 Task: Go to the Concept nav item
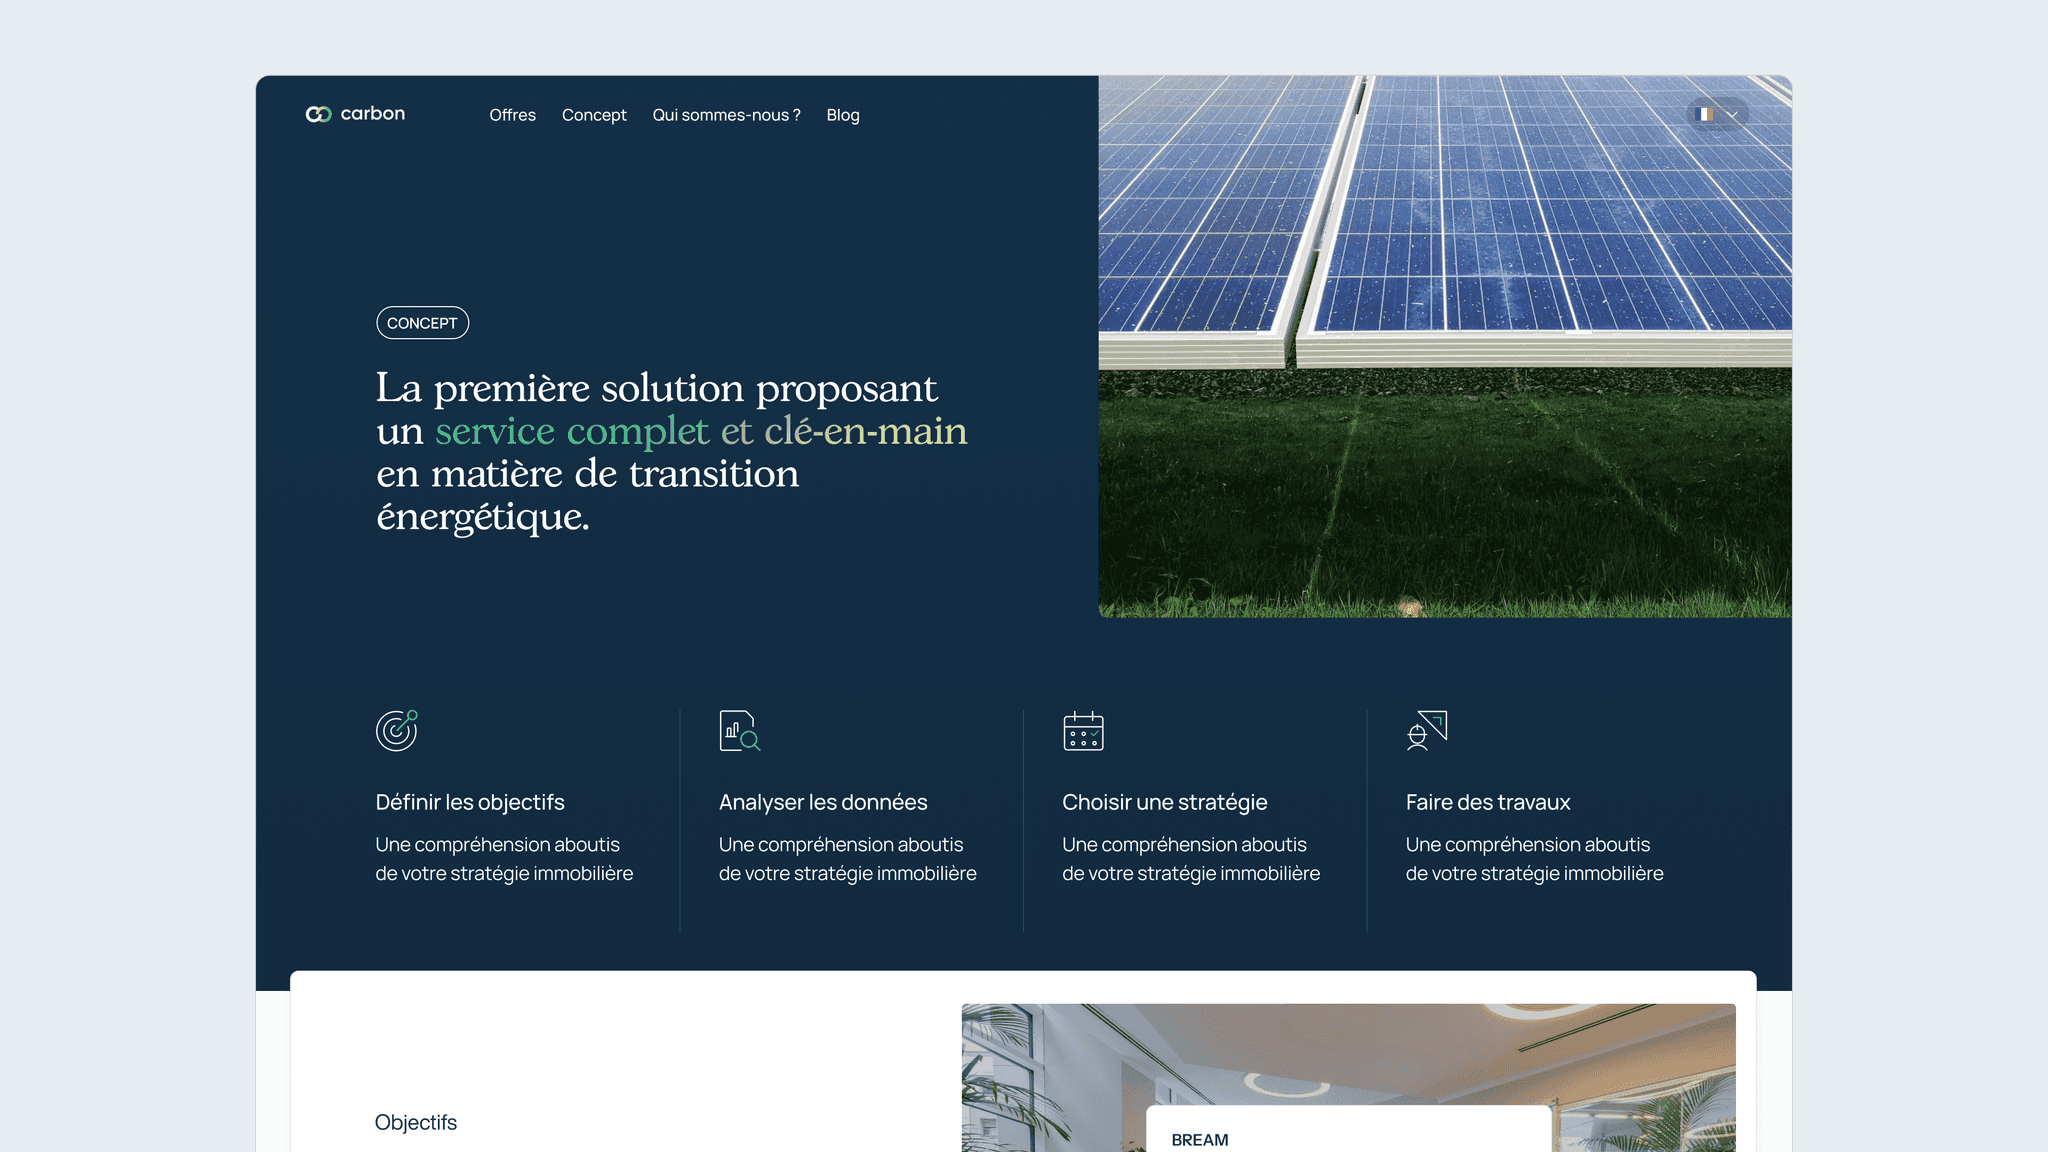point(594,115)
